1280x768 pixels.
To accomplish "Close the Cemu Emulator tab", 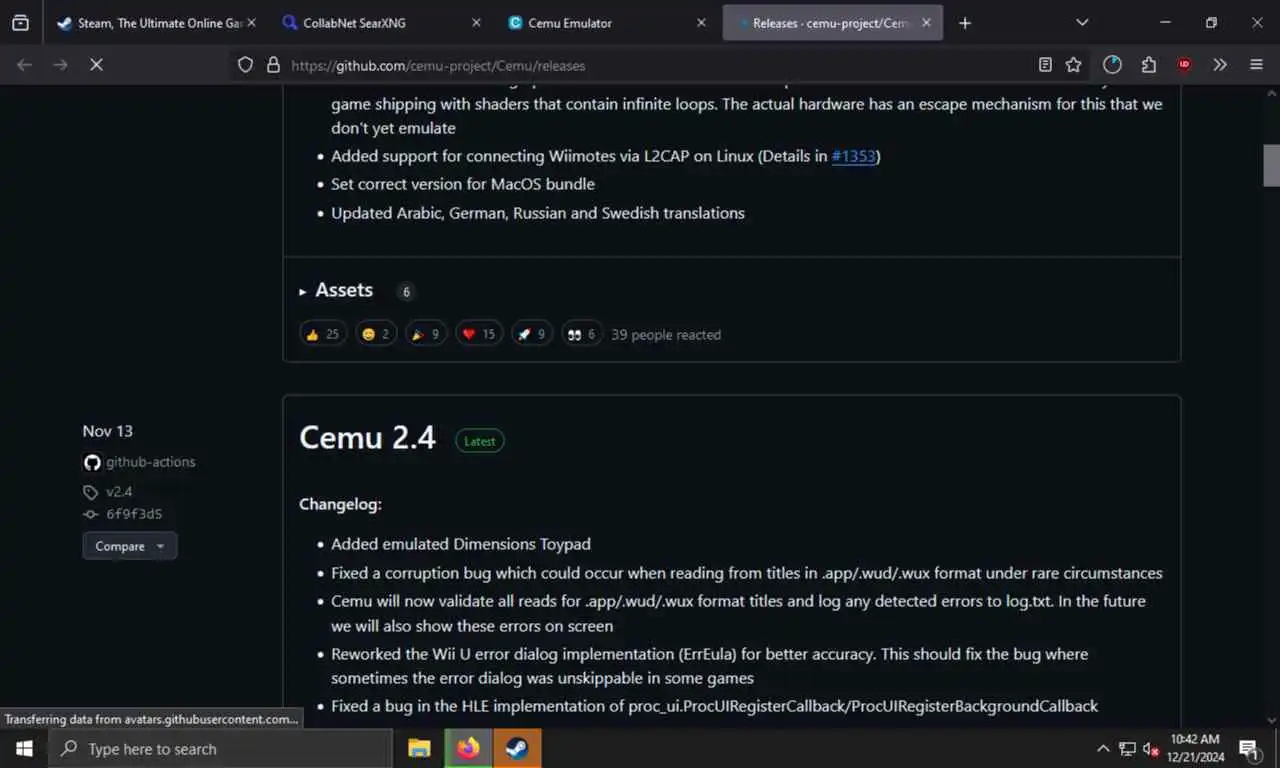I will 701,22.
